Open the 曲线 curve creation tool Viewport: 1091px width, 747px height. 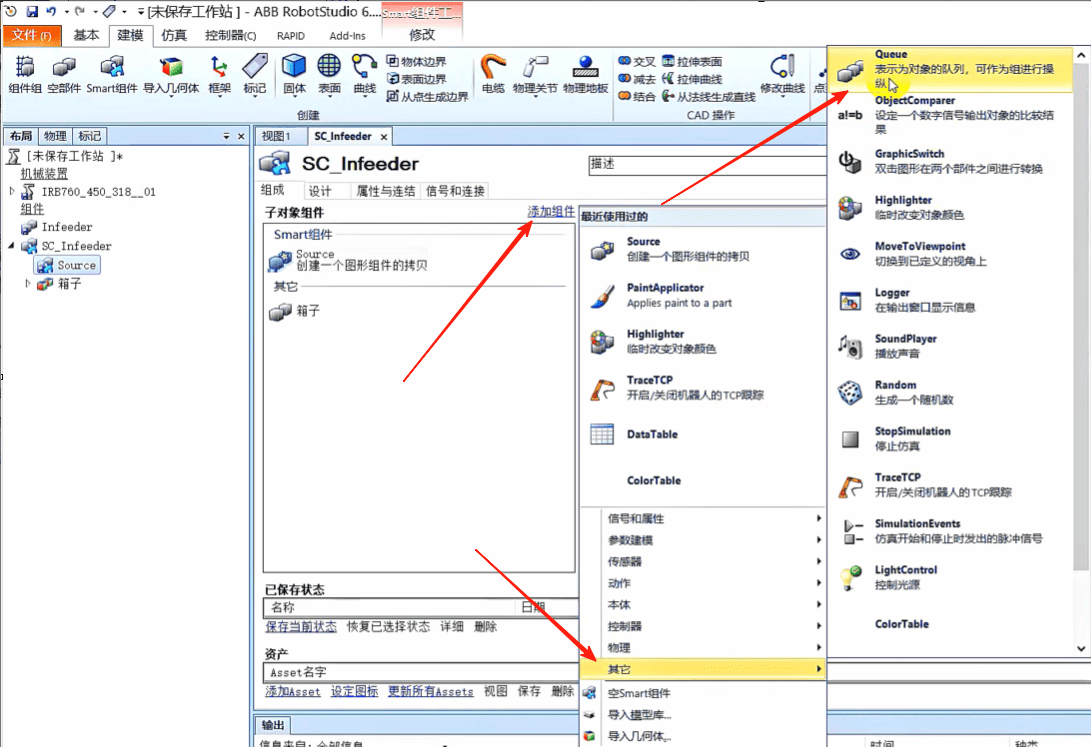[365, 74]
